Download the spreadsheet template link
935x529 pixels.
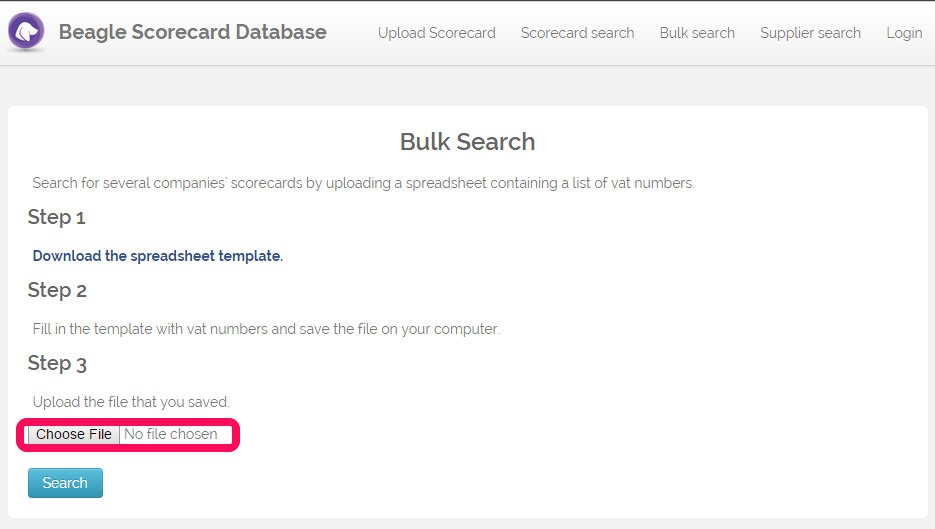pyautogui.click(x=157, y=256)
